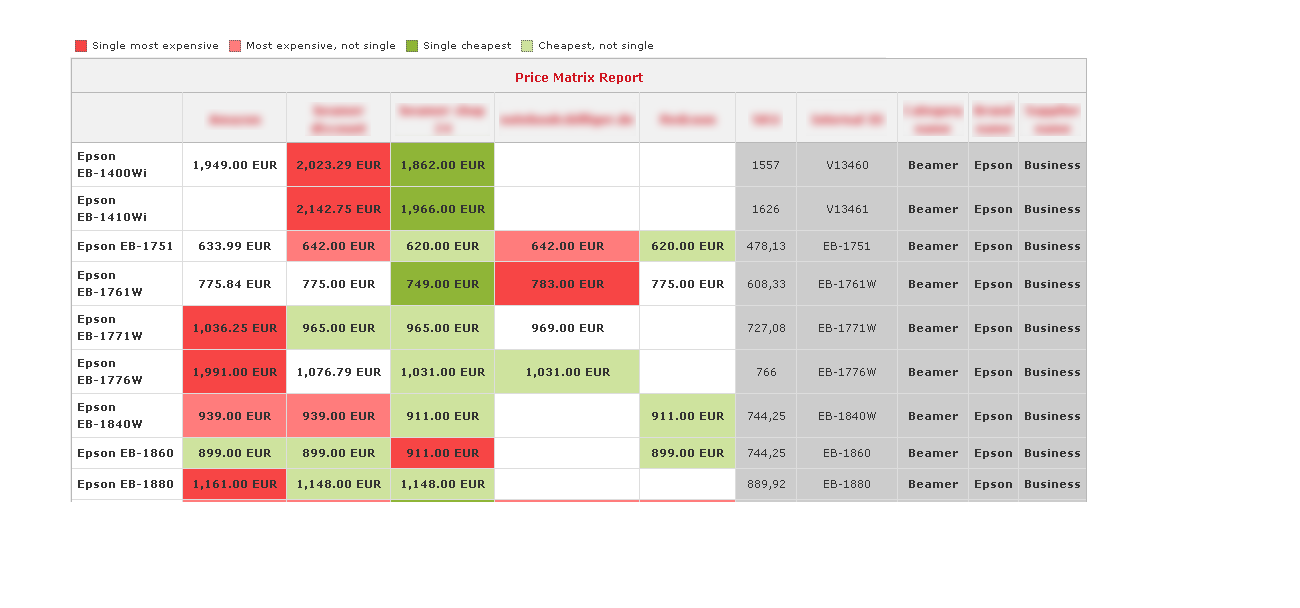
Task: Click the gray EB-1771W internal ID cell
Action: click(x=847, y=328)
